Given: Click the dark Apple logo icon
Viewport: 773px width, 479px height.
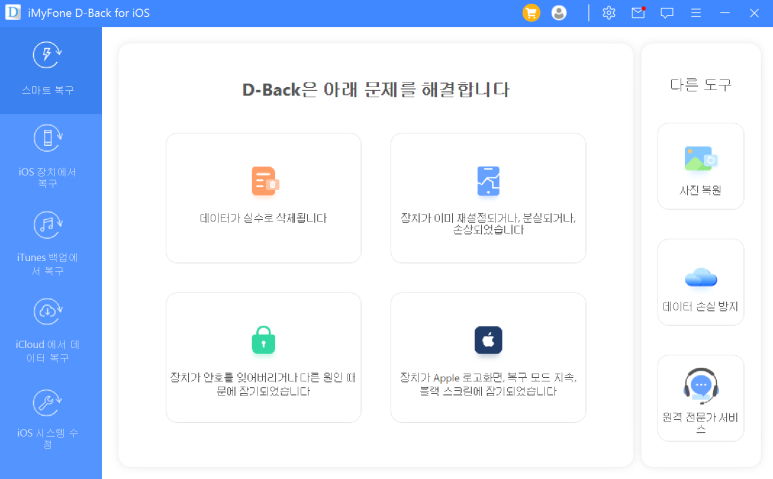Looking at the screenshot, I should pos(488,340).
